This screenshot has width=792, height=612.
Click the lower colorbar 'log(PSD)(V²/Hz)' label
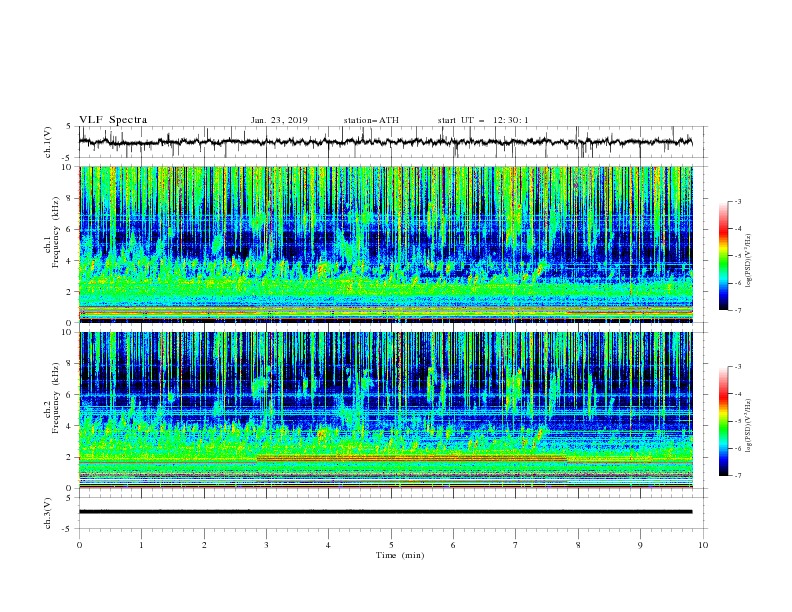point(749,426)
